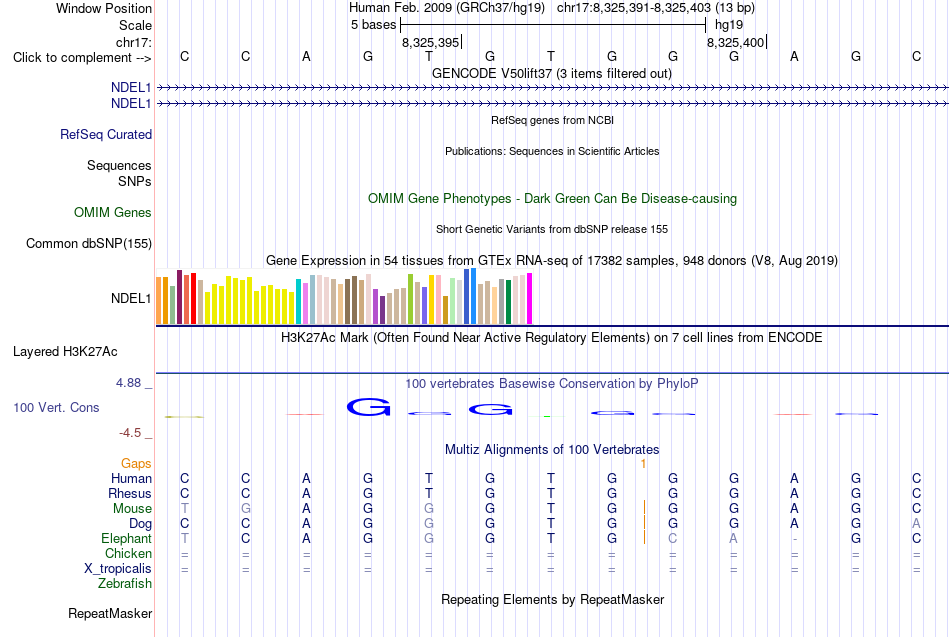The image size is (950, 637).
Task: Select the X_tropicalis species label
Action: [118, 569]
